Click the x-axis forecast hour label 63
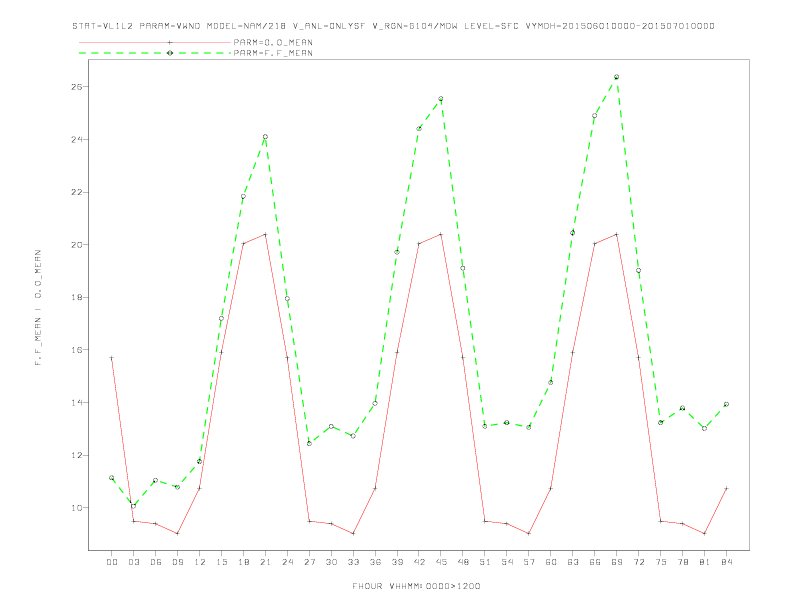Image resolution: width=792 pixels, height=612 pixels. click(x=573, y=562)
